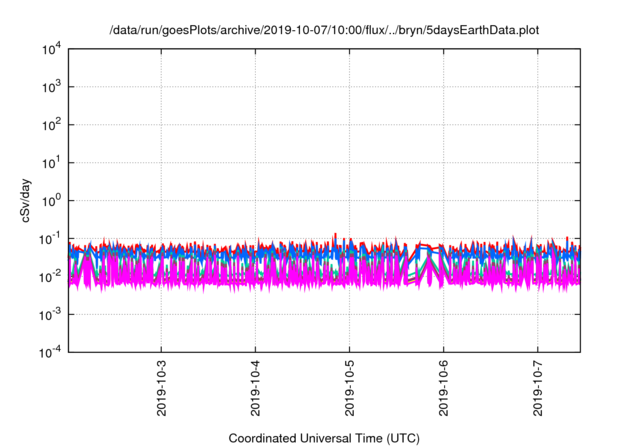
Task: Click the 2019-10-7 date tick label
Action: tap(538, 388)
